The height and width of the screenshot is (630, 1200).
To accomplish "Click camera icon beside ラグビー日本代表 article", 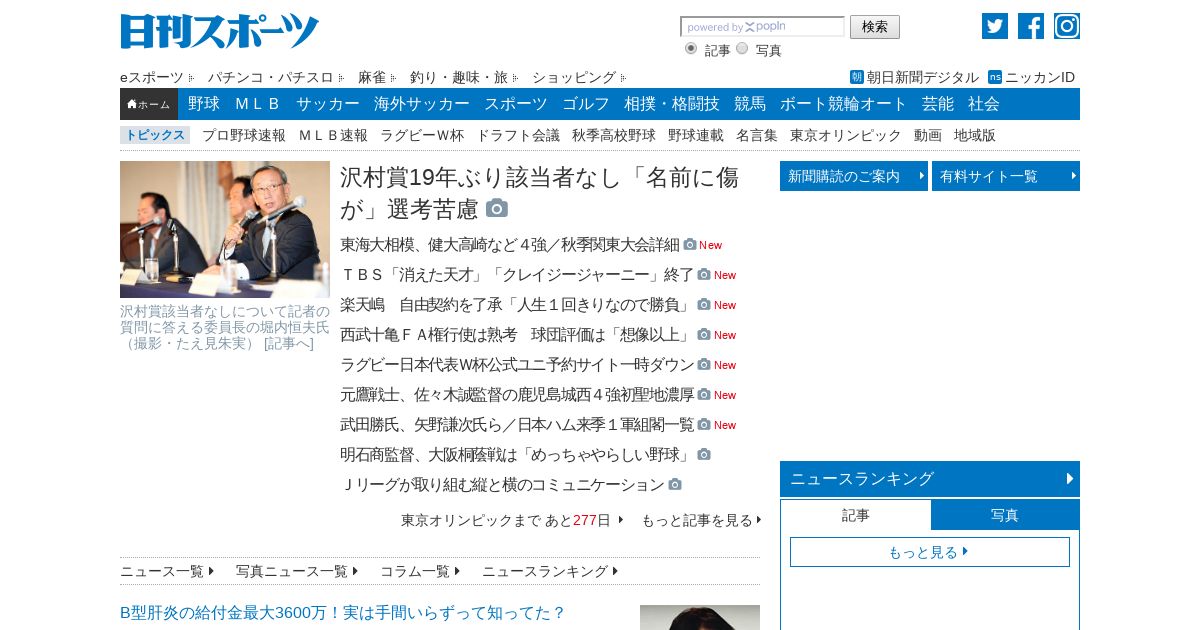I will pos(704,364).
